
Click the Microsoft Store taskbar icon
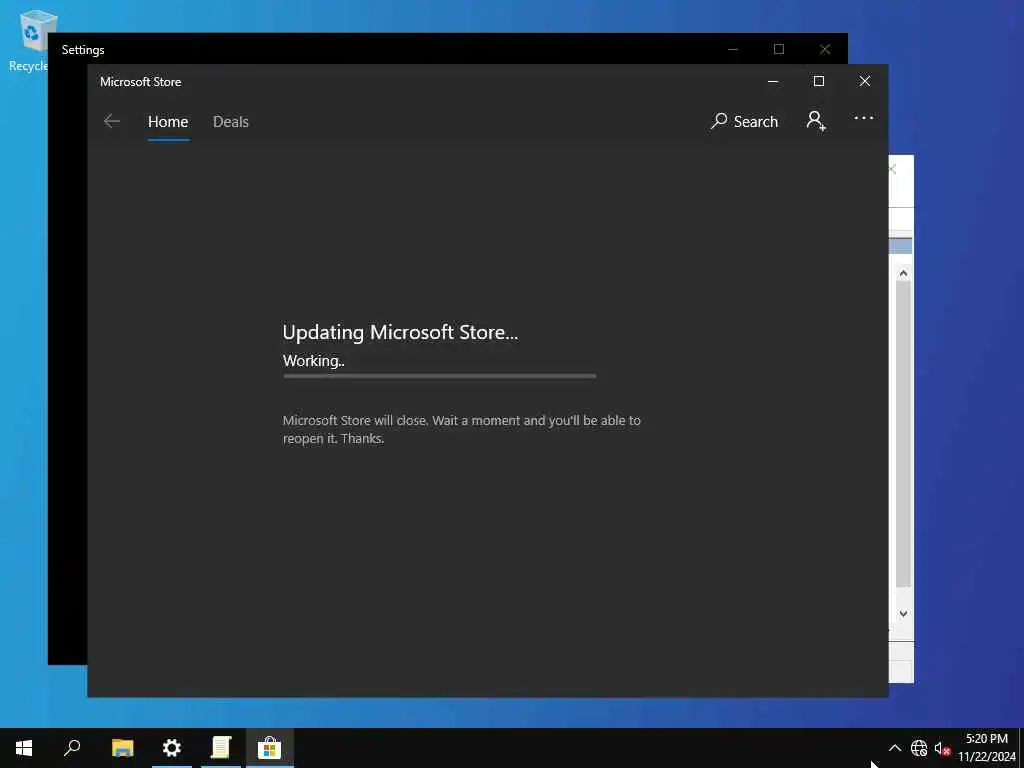click(x=269, y=748)
